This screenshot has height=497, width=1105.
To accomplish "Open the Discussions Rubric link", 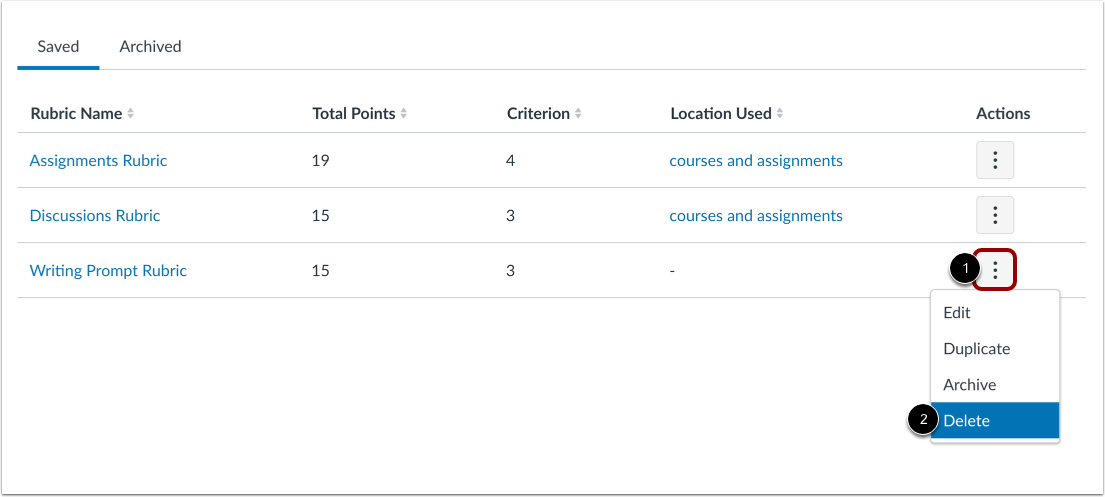I will [95, 215].
